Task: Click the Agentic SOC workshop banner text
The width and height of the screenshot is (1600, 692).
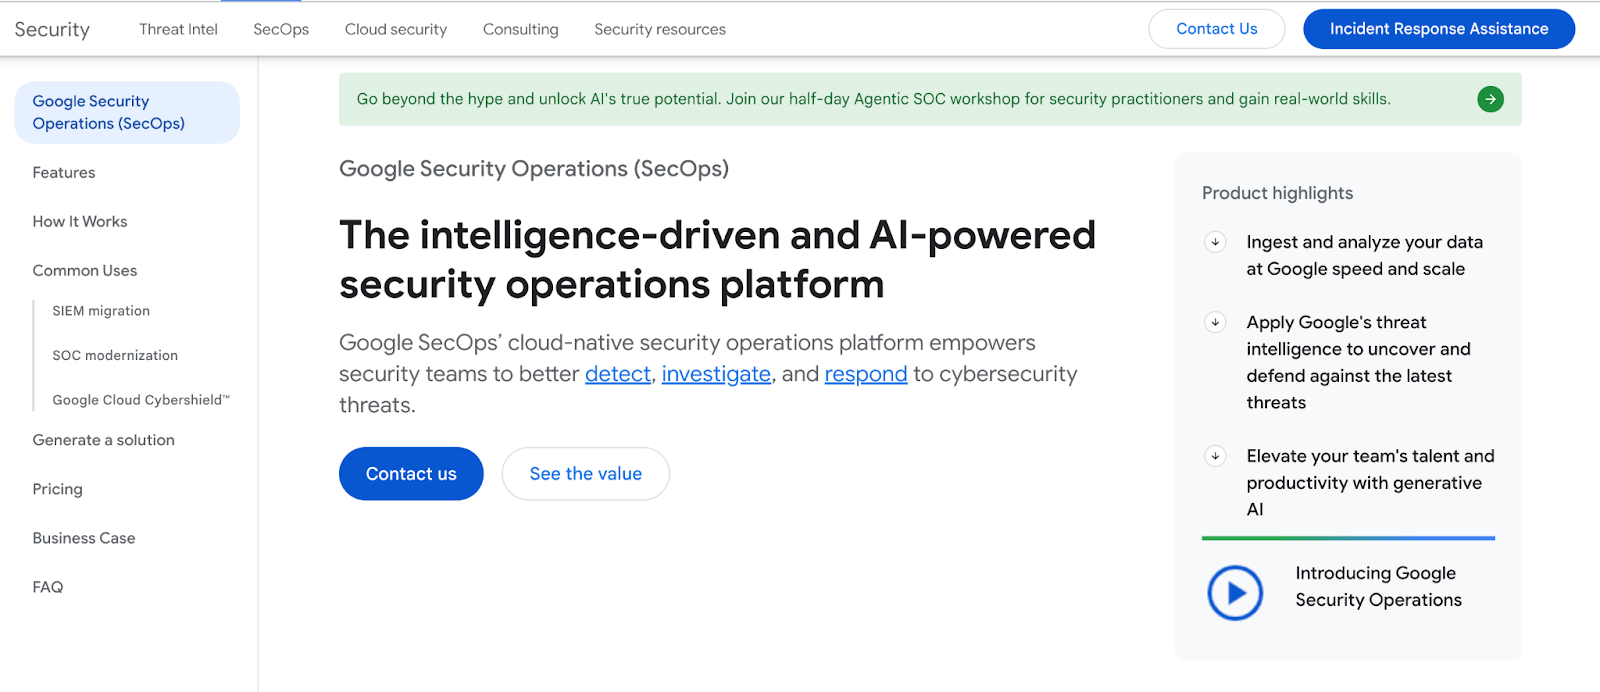Action: coord(873,99)
